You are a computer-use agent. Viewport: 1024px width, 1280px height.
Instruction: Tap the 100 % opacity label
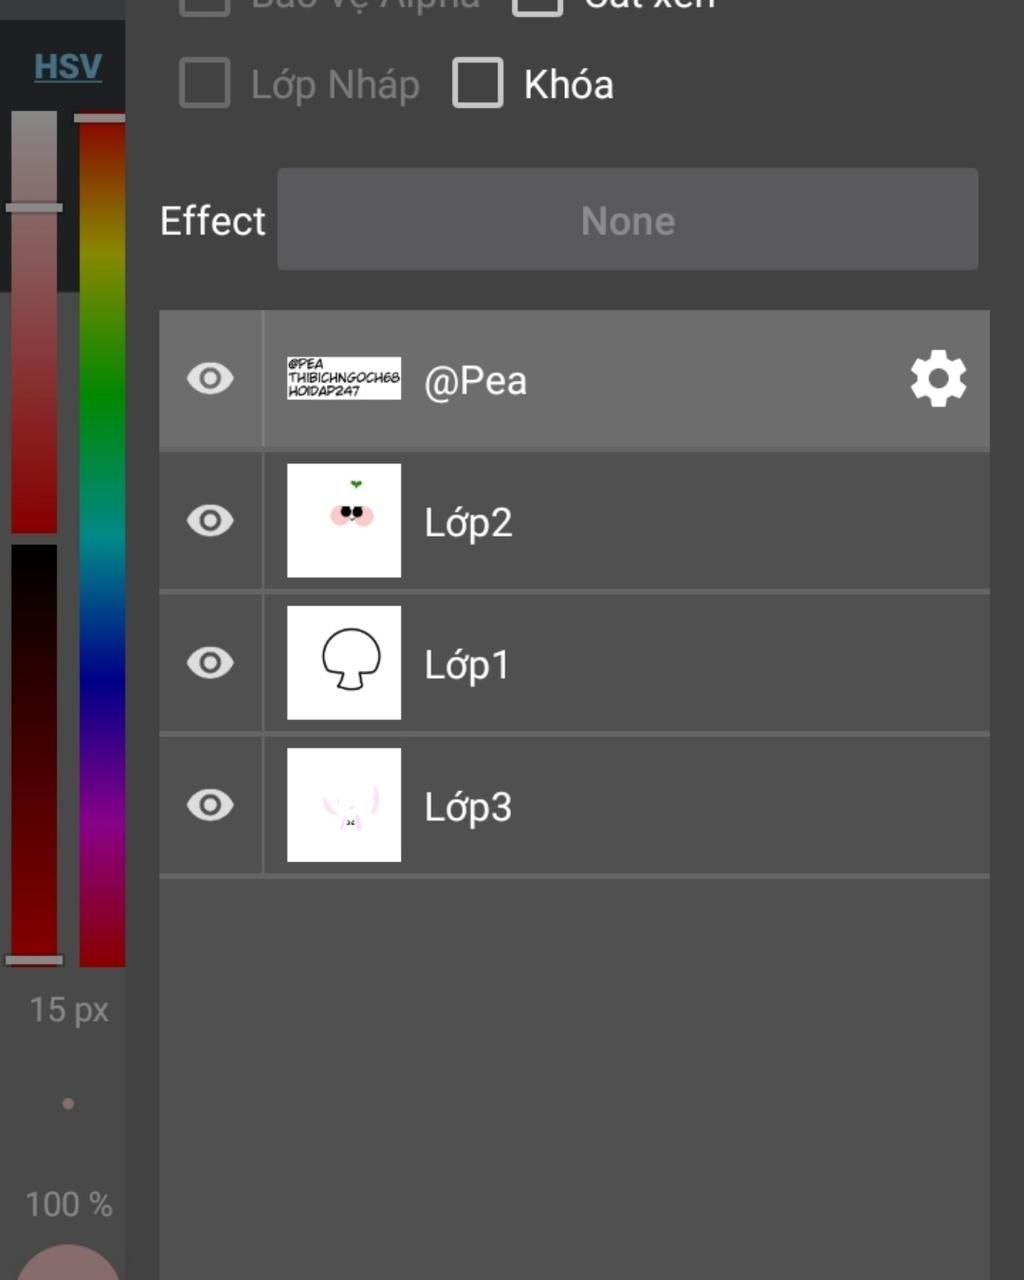click(68, 1205)
